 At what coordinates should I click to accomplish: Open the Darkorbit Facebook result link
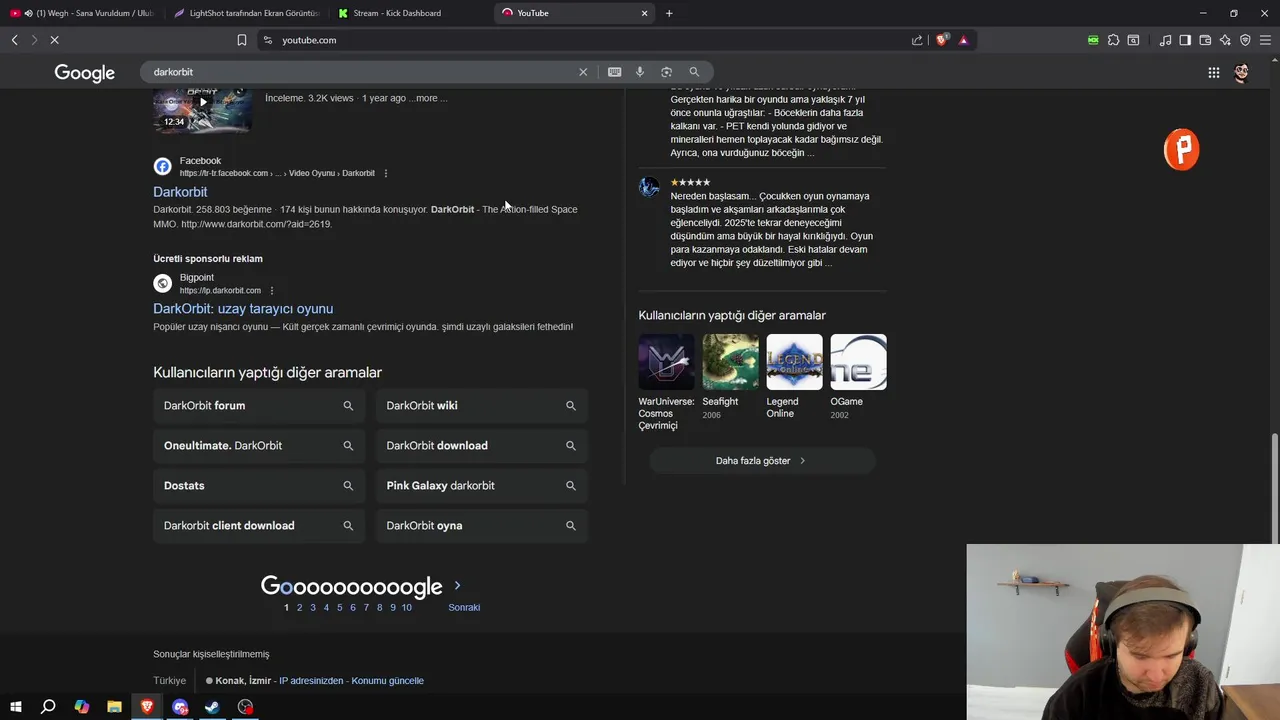(x=180, y=192)
